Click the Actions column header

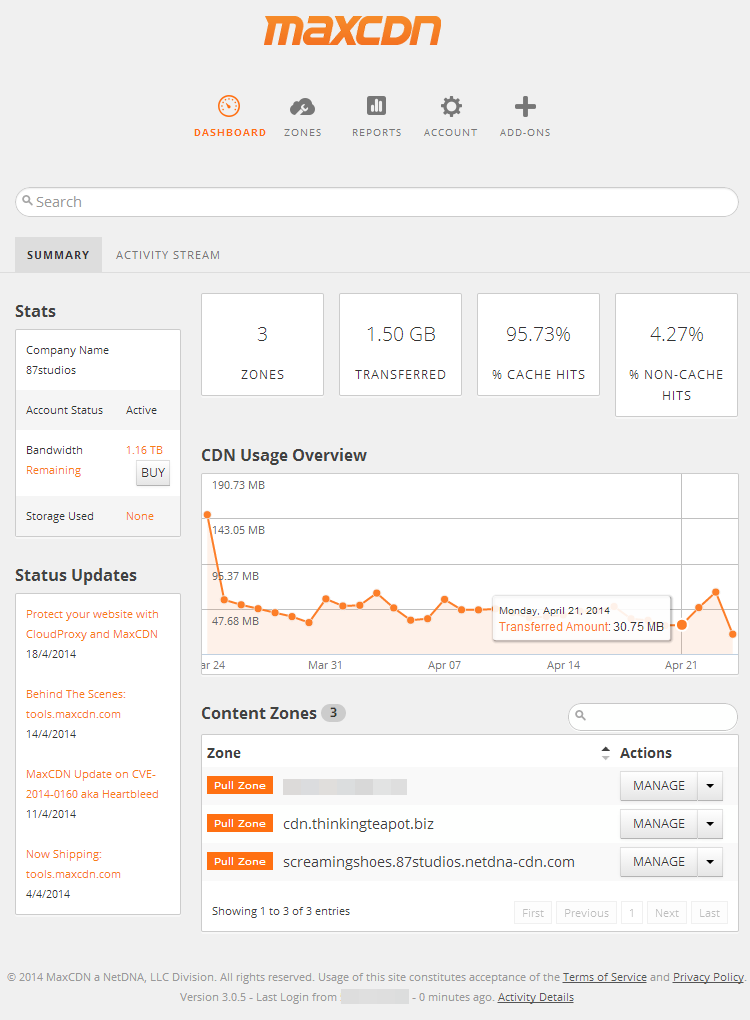click(x=645, y=753)
